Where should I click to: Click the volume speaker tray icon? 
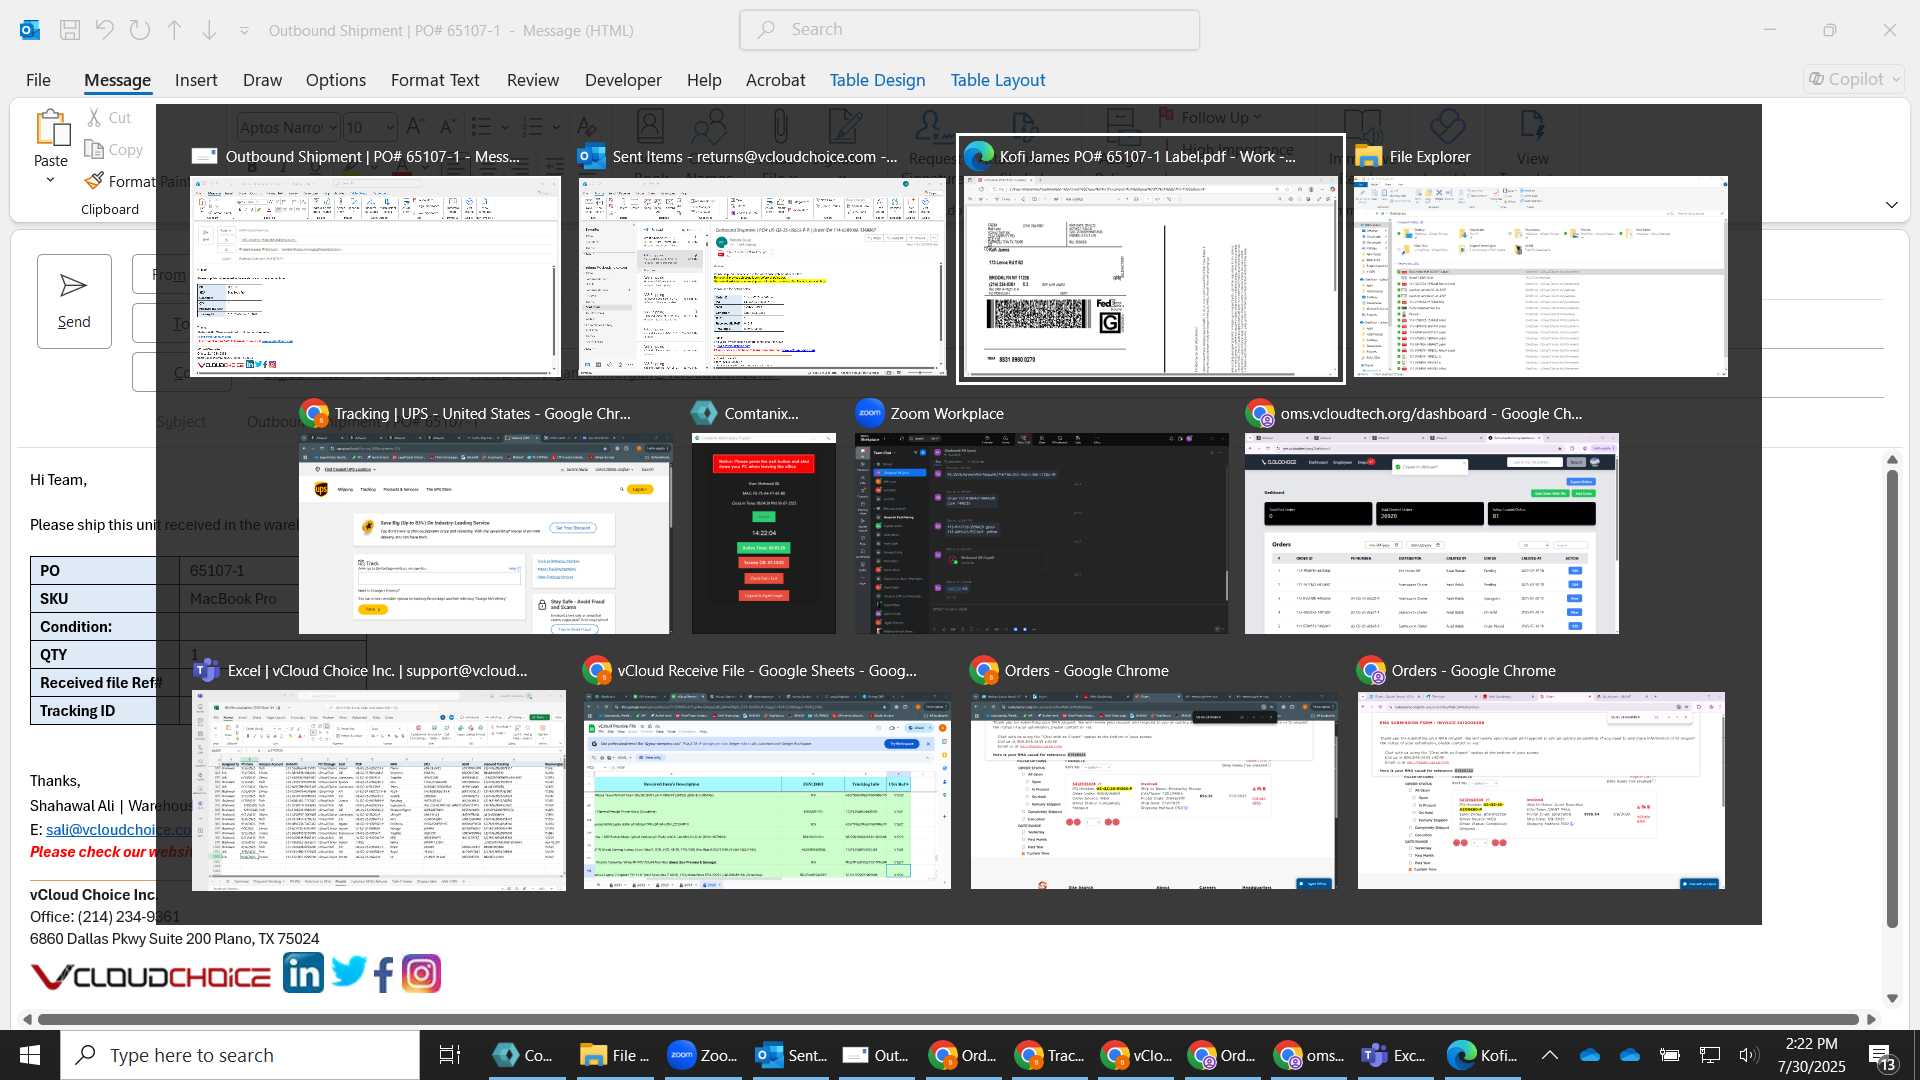pos(1748,1055)
